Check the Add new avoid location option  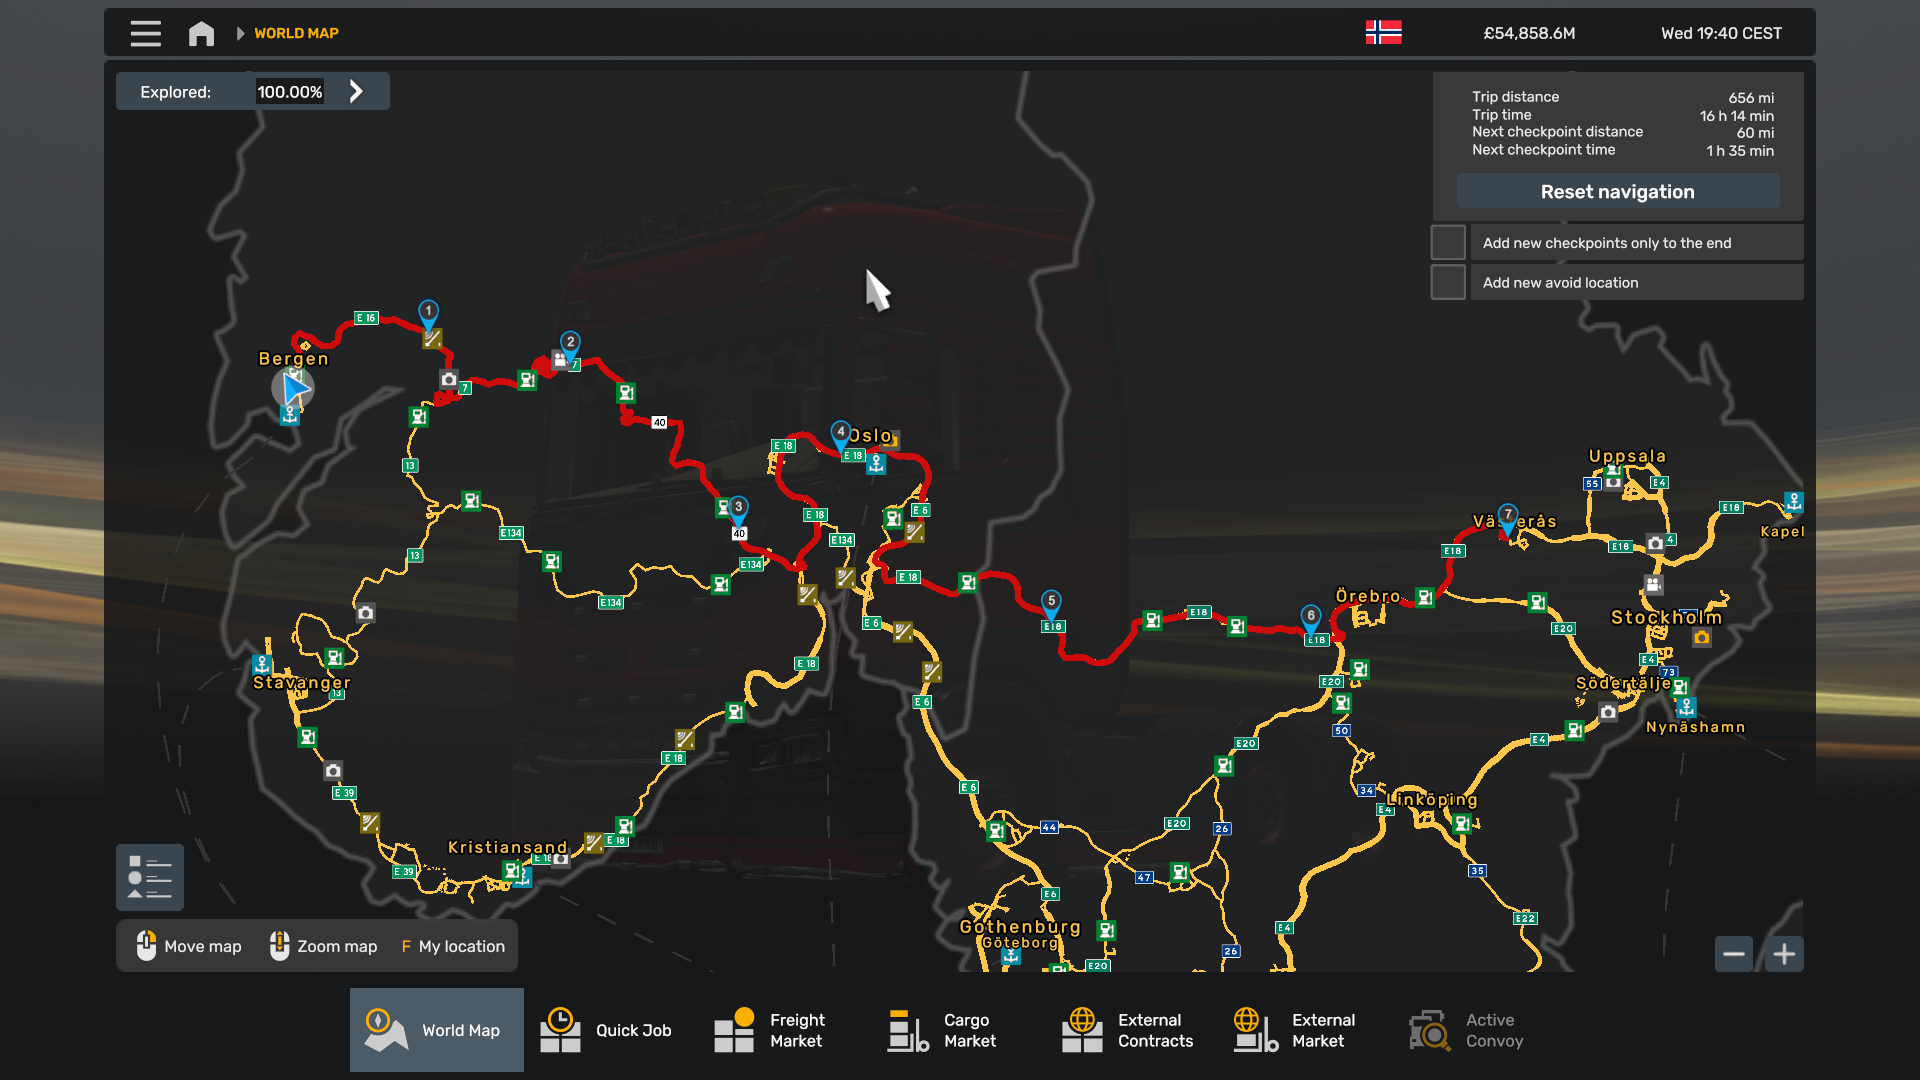click(1447, 281)
